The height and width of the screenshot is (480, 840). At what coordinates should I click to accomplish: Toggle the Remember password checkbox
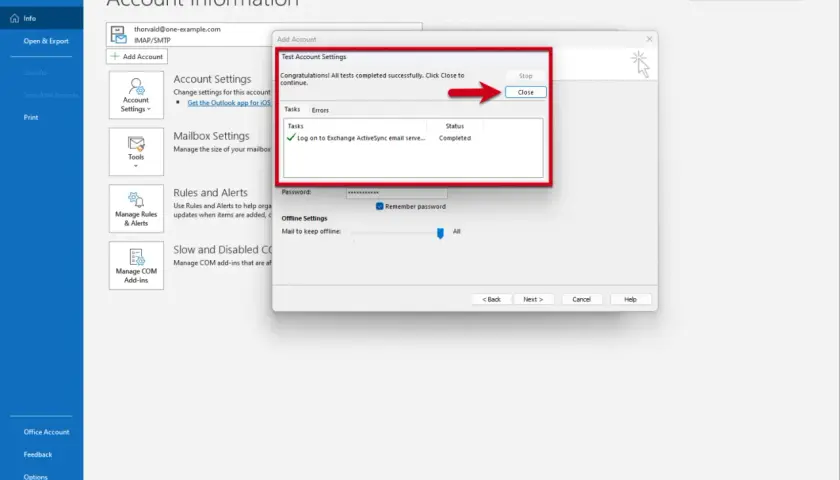coord(380,206)
